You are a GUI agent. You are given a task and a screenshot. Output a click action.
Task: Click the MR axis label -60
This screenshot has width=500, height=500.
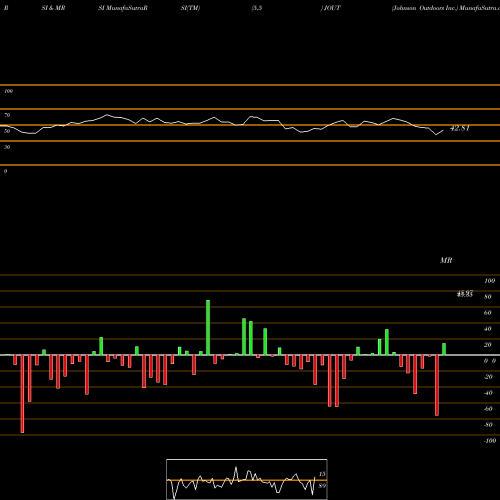[488, 409]
